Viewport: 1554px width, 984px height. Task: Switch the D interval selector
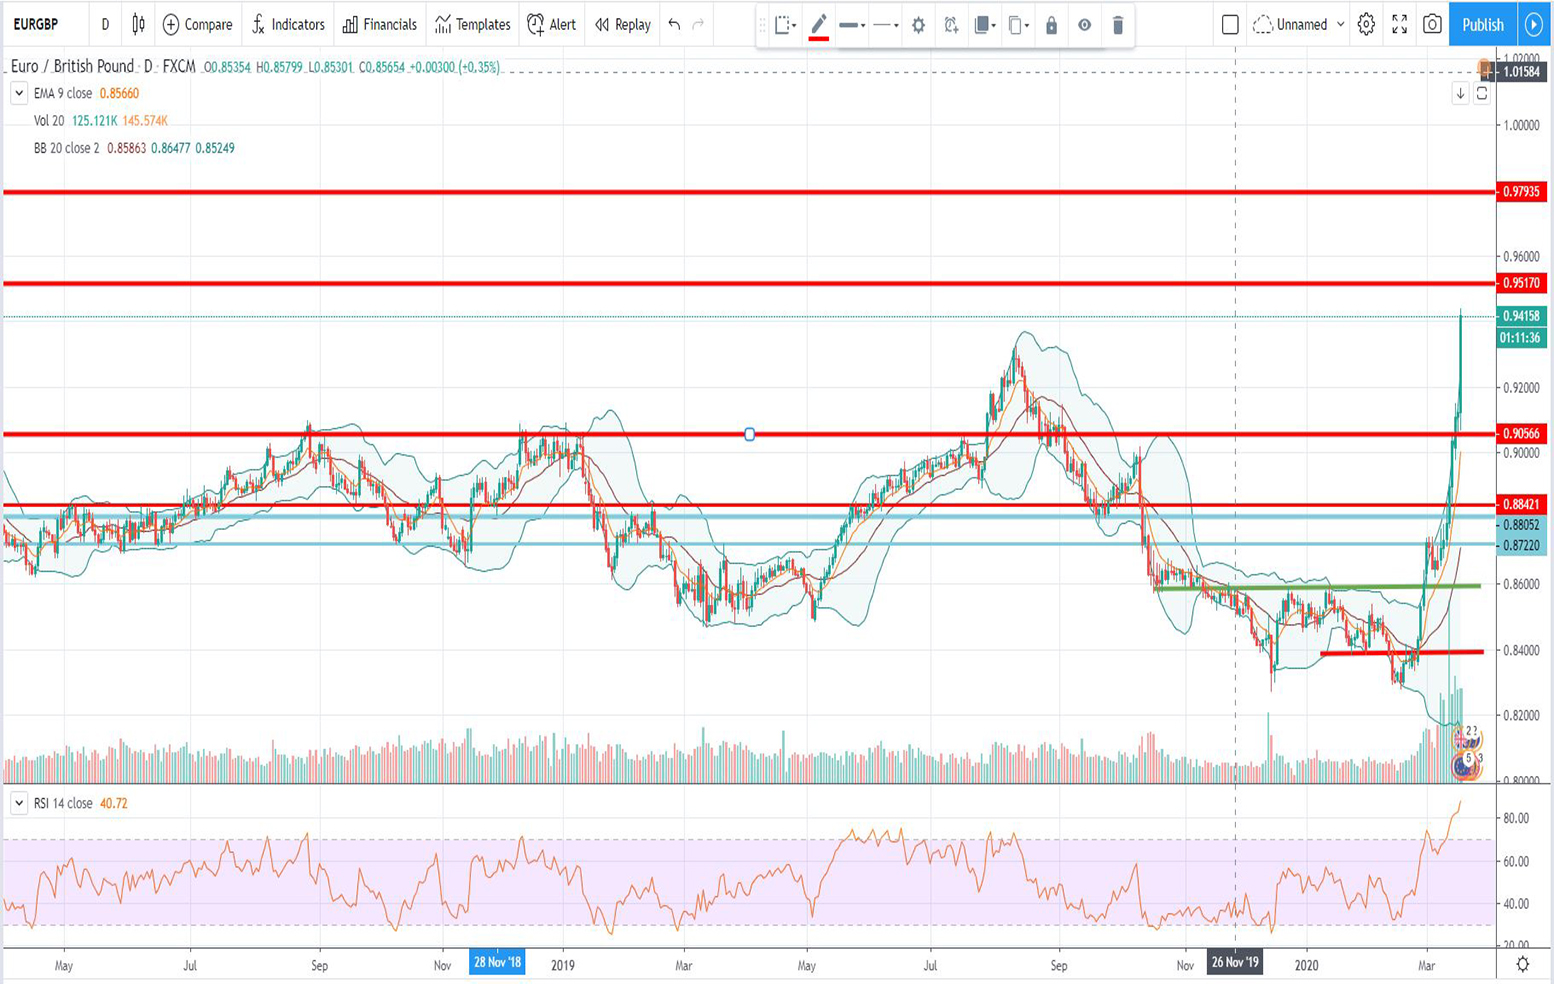[104, 25]
